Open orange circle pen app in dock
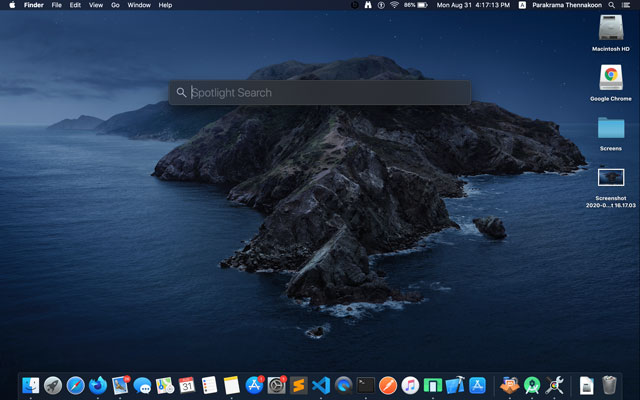 point(388,385)
